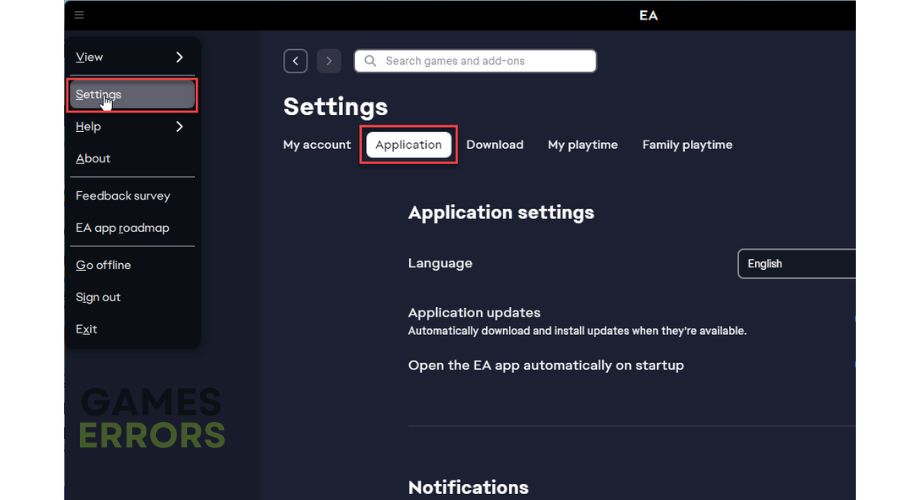Open the hamburger menu icon
This screenshot has width=900, height=500.
[79, 15]
